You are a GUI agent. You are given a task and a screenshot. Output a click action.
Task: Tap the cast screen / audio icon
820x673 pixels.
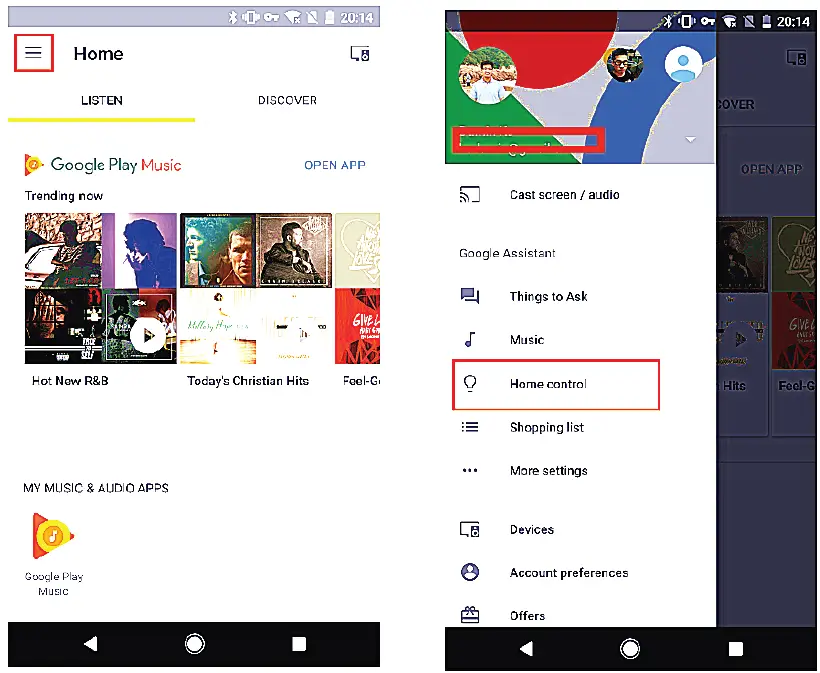[470, 195]
